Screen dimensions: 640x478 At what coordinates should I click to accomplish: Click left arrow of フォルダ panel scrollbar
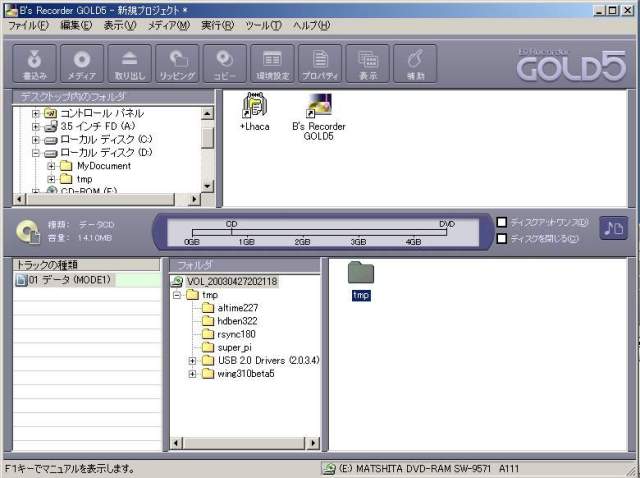[x=176, y=443]
